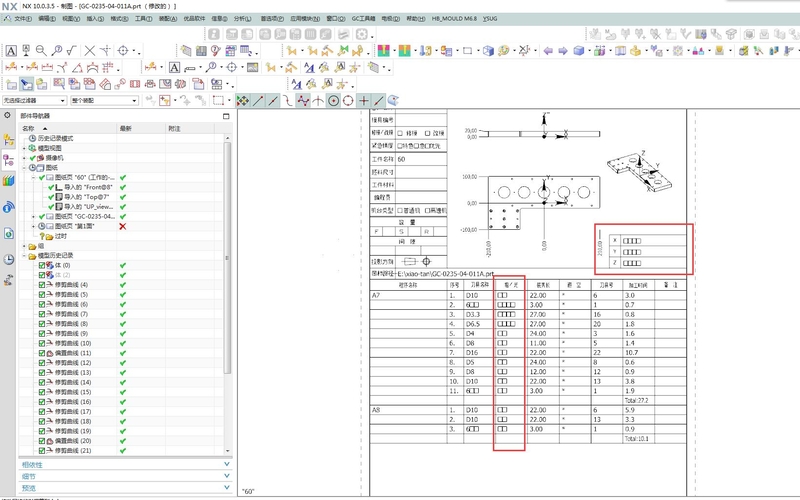The width and height of the screenshot is (800, 500).
Task: Toggle checkbox for 修剪曲线 (10)
Action: (x=42, y=343)
